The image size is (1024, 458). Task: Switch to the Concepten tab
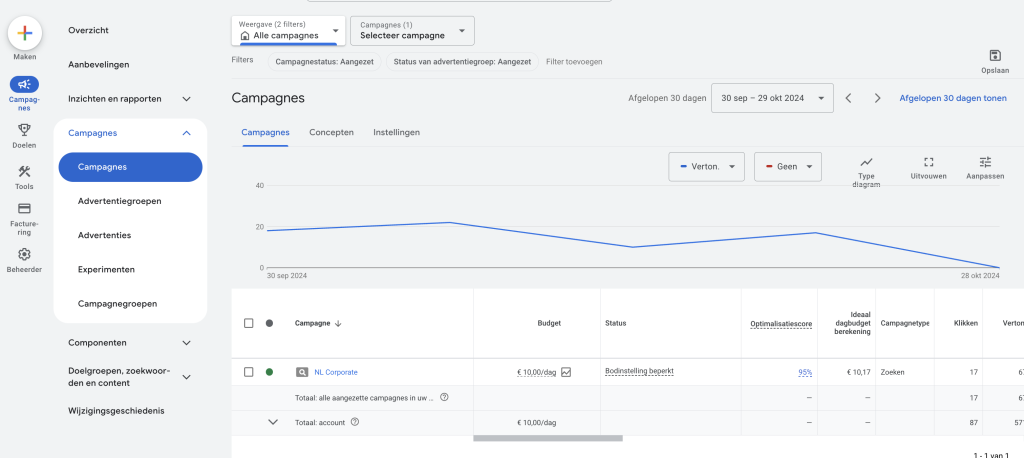point(331,132)
